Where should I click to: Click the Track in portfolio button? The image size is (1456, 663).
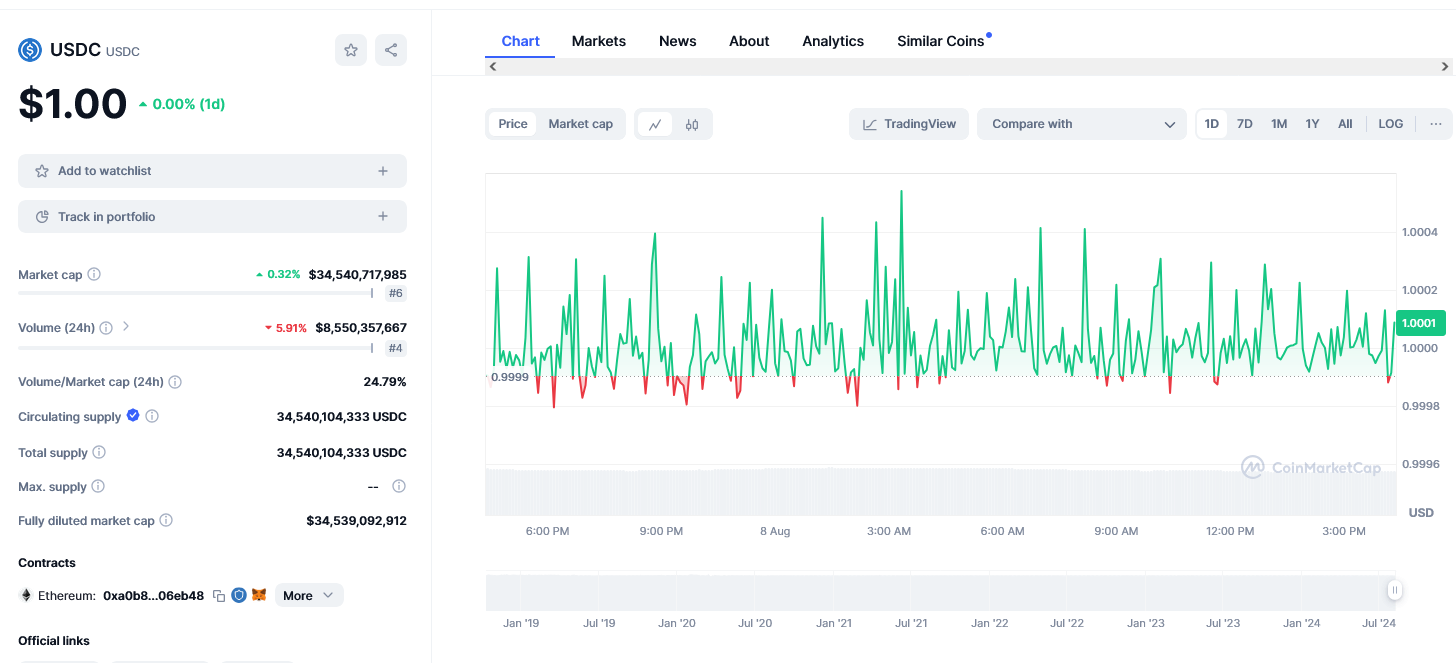pos(212,217)
